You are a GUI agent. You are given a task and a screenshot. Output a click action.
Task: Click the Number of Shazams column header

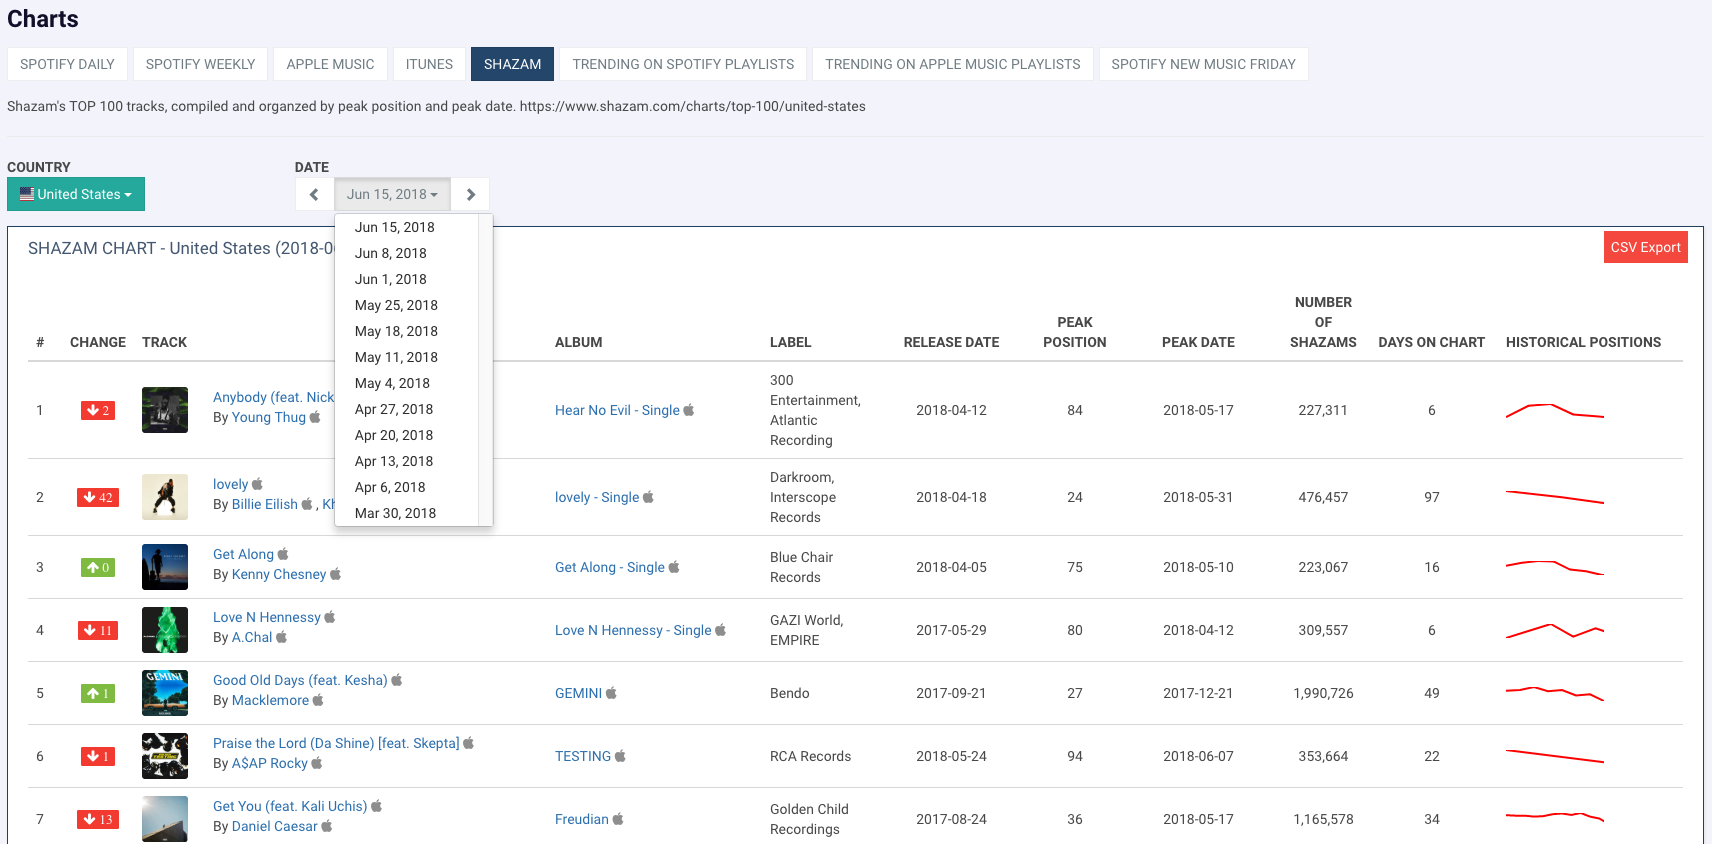click(x=1323, y=322)
